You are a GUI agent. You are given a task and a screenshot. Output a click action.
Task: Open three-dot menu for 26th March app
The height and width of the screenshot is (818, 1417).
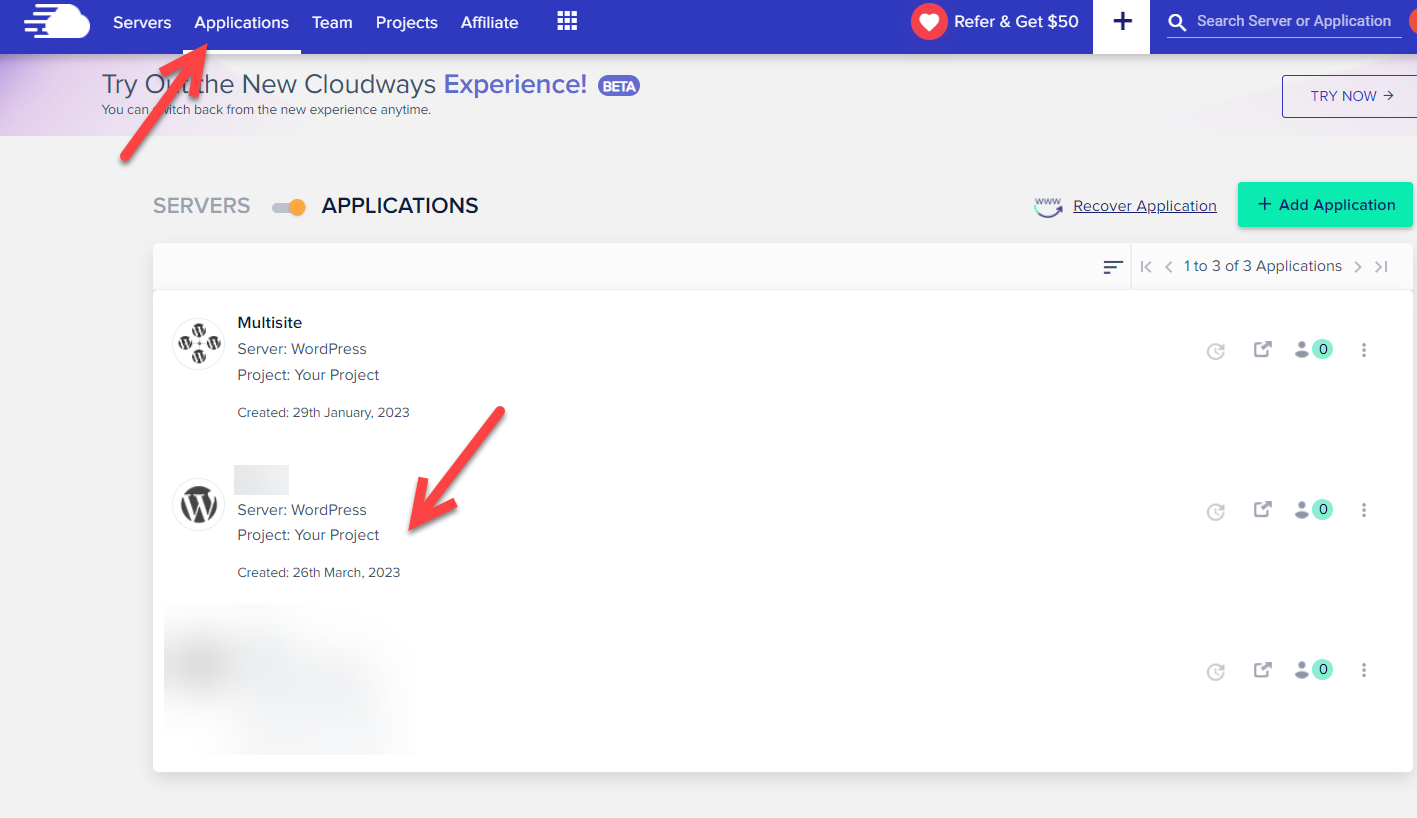point(1364,510)
